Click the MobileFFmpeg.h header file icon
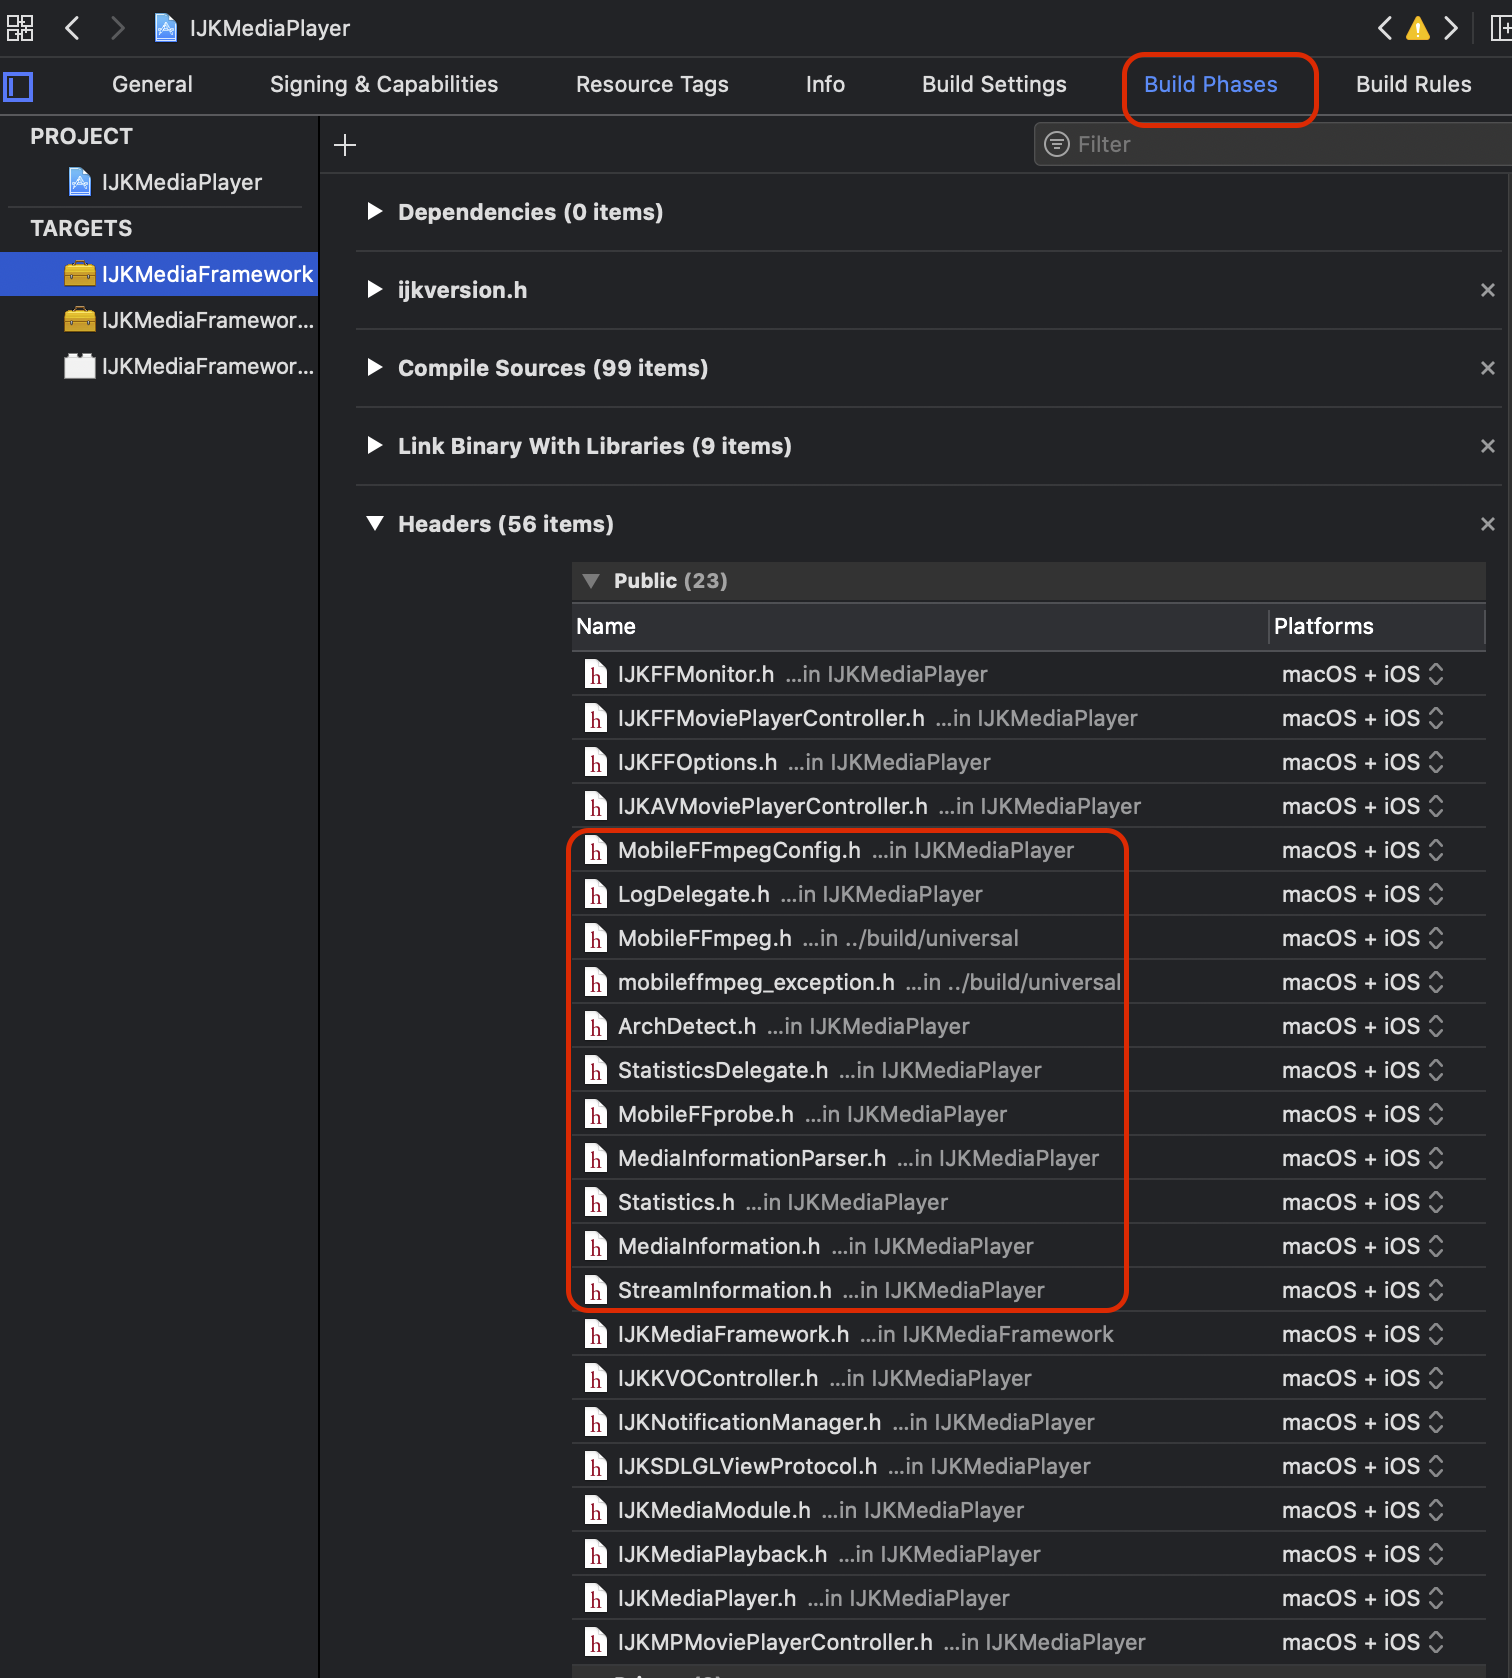The width and height of the screenshot is (1512, 1678). tap(596, 938)
